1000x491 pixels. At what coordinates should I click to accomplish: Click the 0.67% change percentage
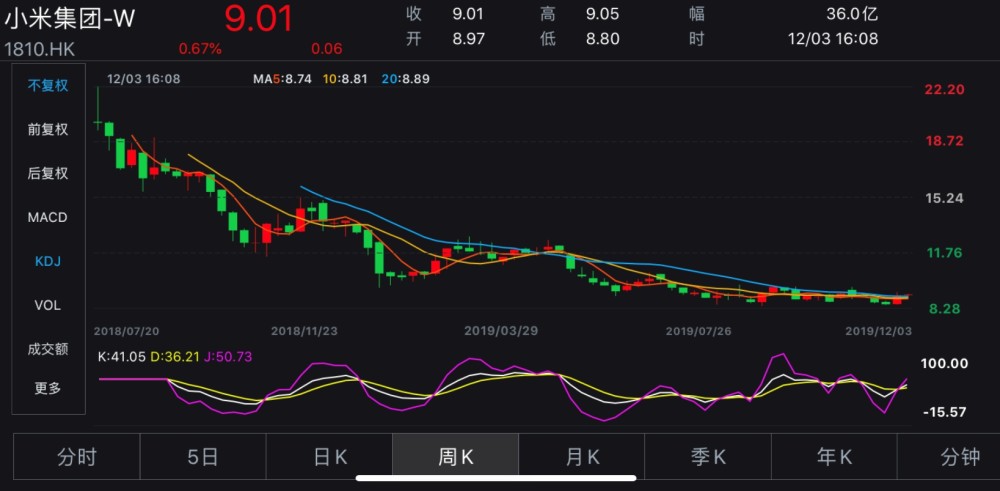(x=200, y=48)
